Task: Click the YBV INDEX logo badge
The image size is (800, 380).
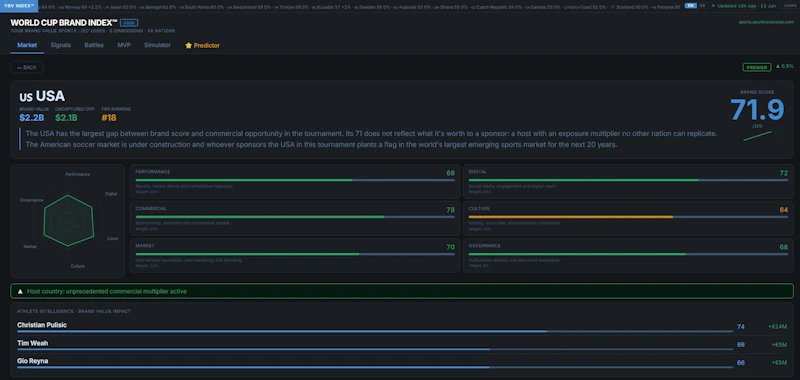Action: coord(19,6)
